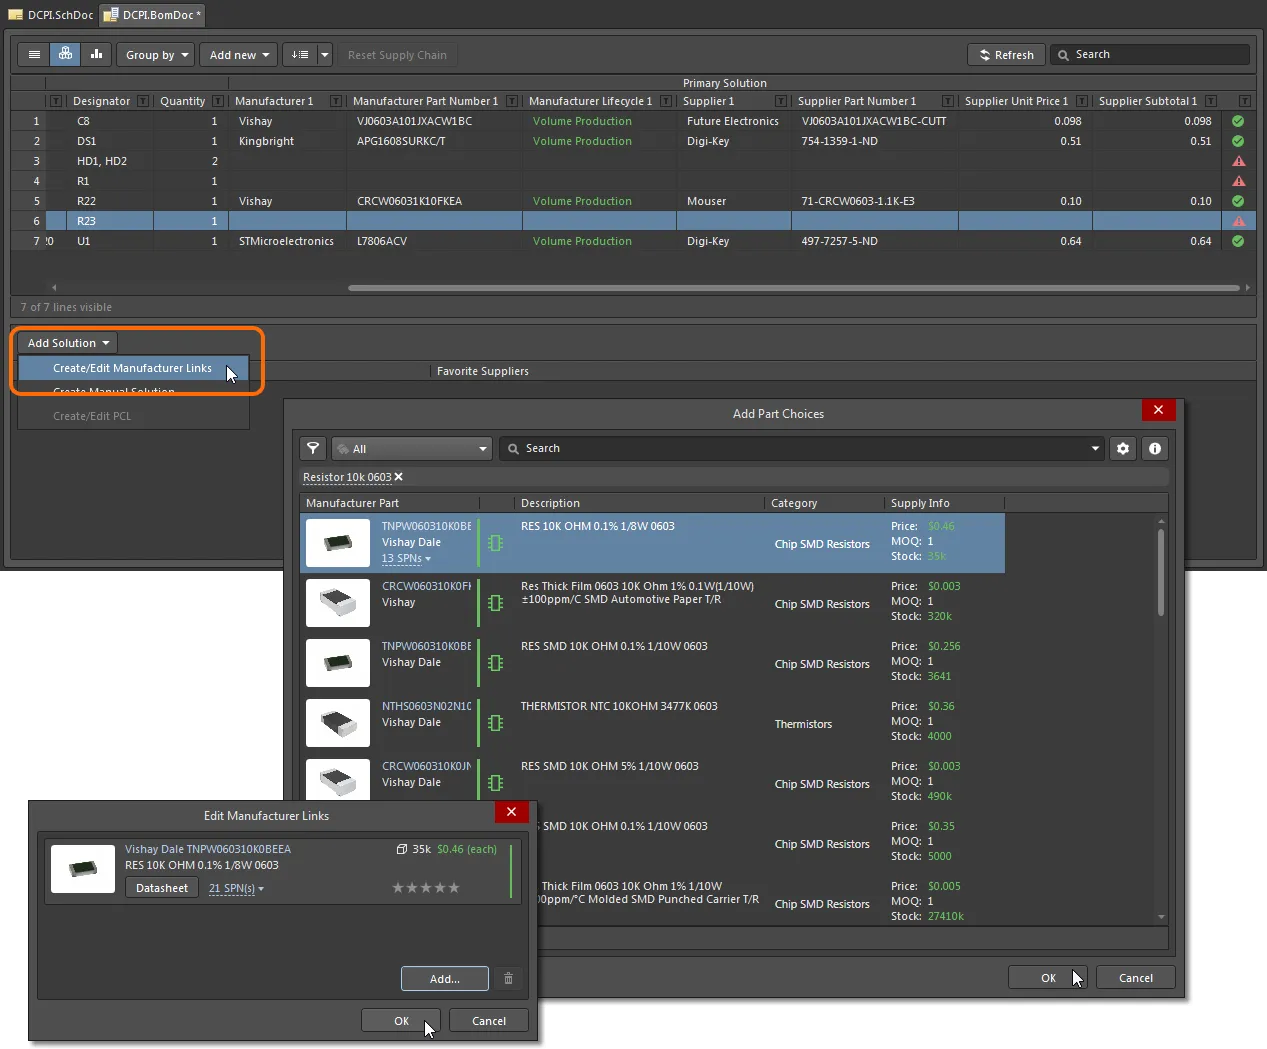Viewport: 1267px width, 1049px height.
Task: Click the magnifier icon in BOM search
Action: coord(1063,55)
